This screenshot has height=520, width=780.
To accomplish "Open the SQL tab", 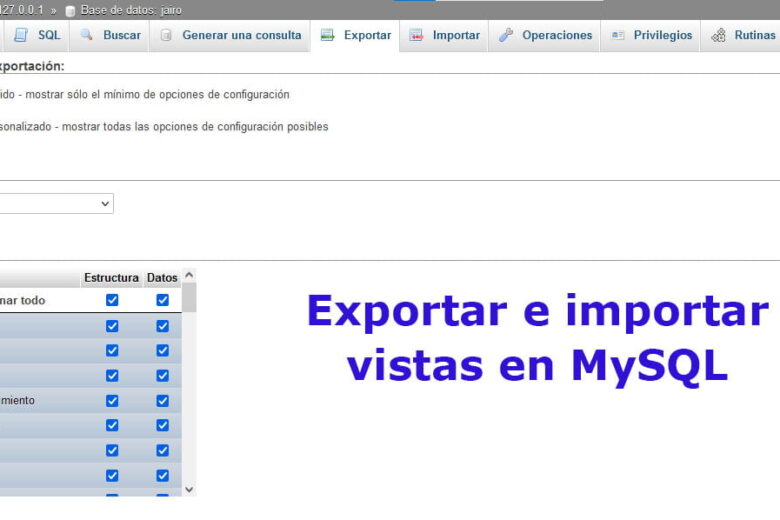I will (x=37, y=35).
